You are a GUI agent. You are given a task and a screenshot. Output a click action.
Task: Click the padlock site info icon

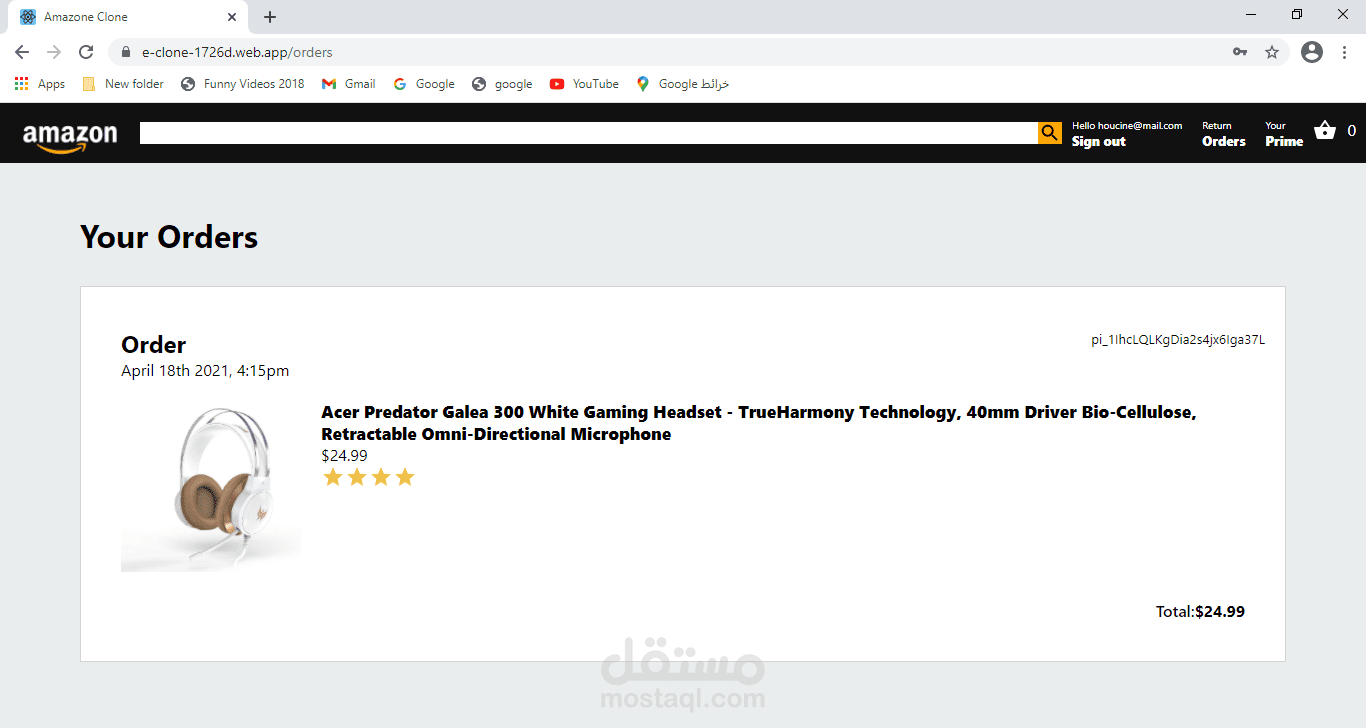click(x=126, y=52)
